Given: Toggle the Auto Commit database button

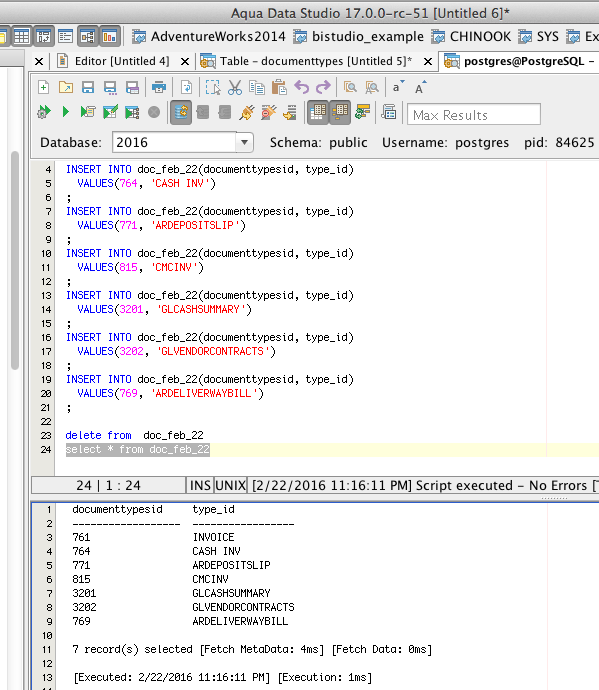Looking at the screenshot, I should pyautogui.click(x=181, y=112).
